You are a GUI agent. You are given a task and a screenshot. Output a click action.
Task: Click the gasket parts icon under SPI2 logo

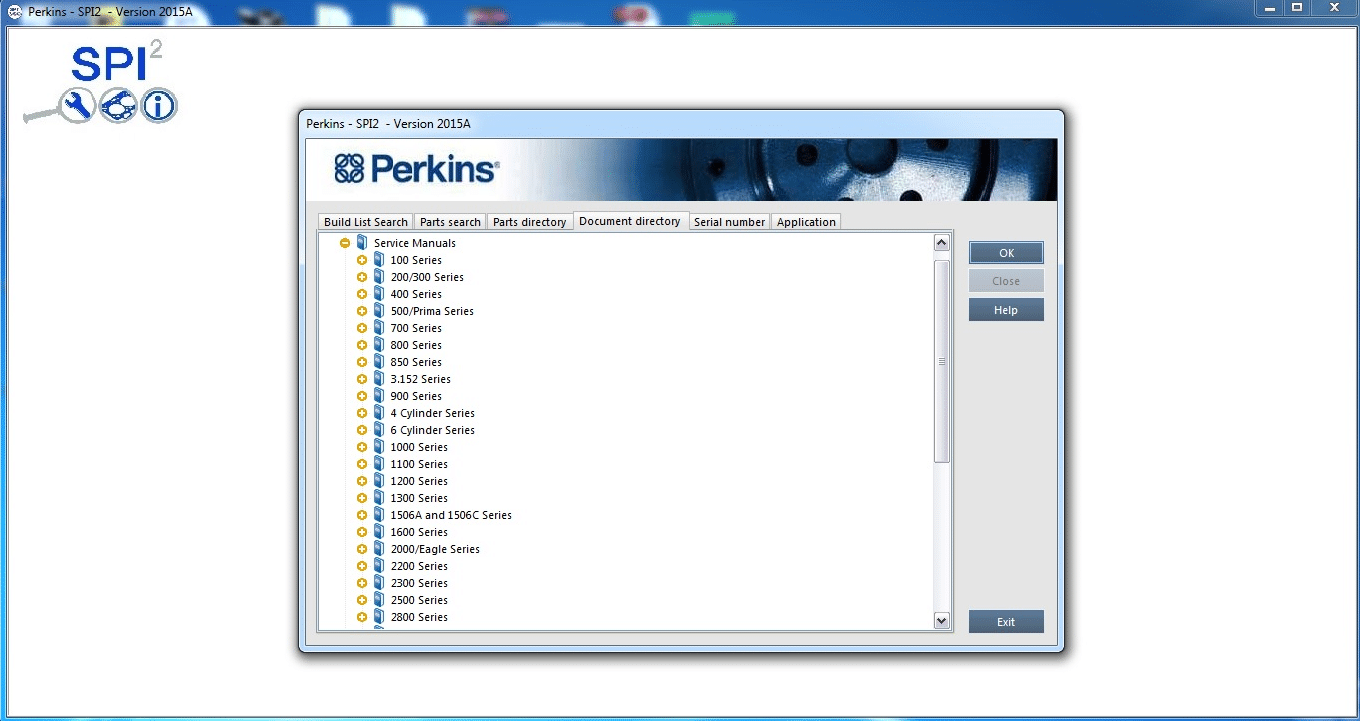point(117,105)
